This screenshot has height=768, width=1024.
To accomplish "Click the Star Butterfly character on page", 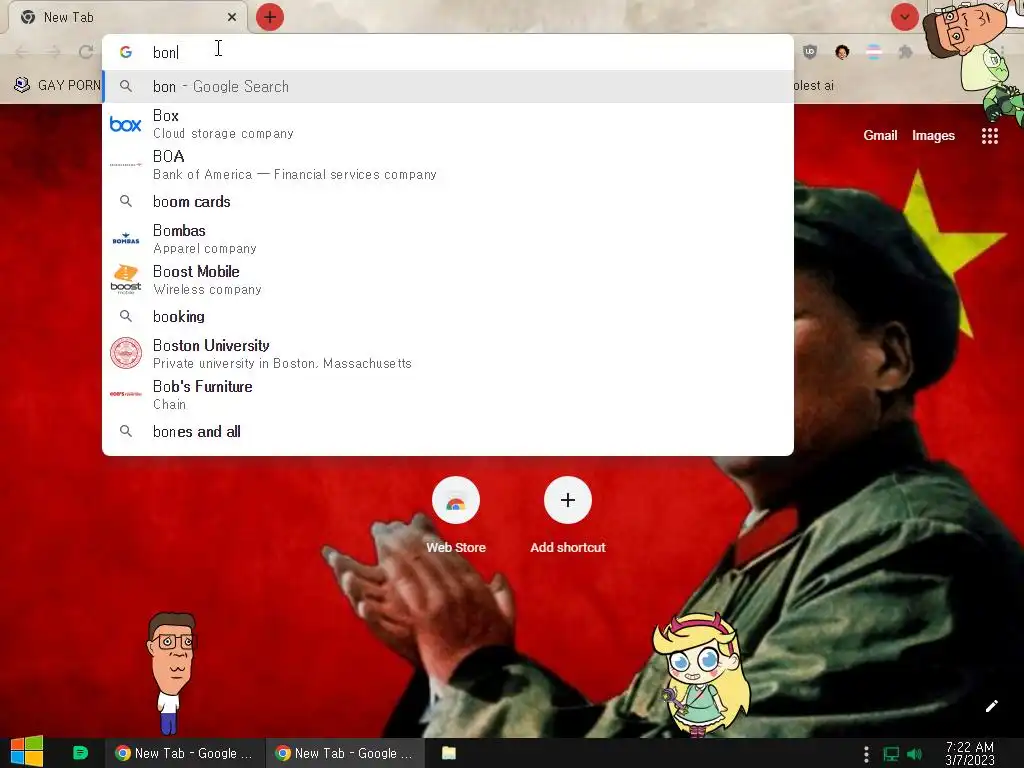I will (x=701, y=675).
